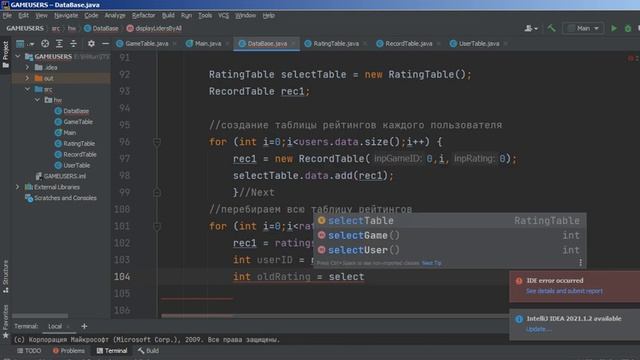Choose selectUser() completion suggestion
The height and width of the screenshot is (360, 640).
coord(450,250)
